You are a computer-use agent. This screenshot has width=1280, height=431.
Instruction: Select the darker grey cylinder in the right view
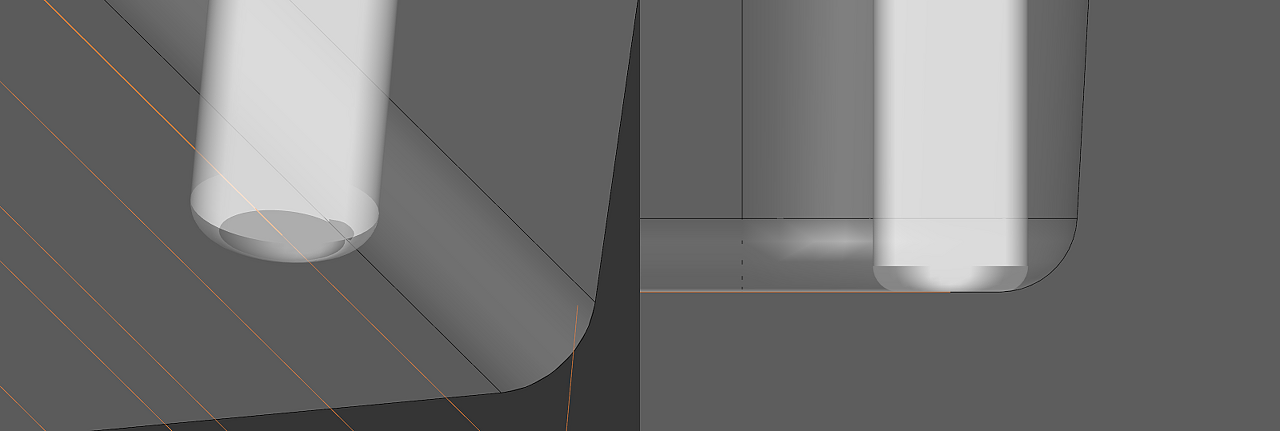[808, 110]
